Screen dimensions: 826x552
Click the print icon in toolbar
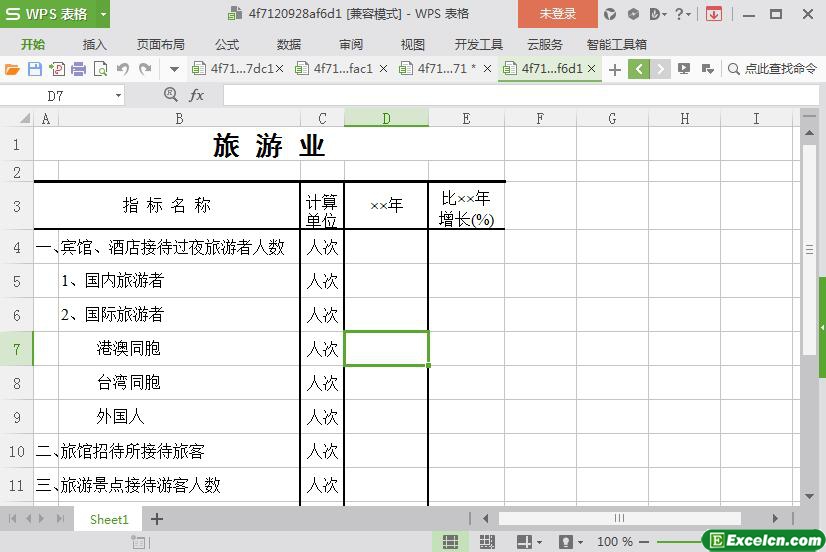[78, 69]
